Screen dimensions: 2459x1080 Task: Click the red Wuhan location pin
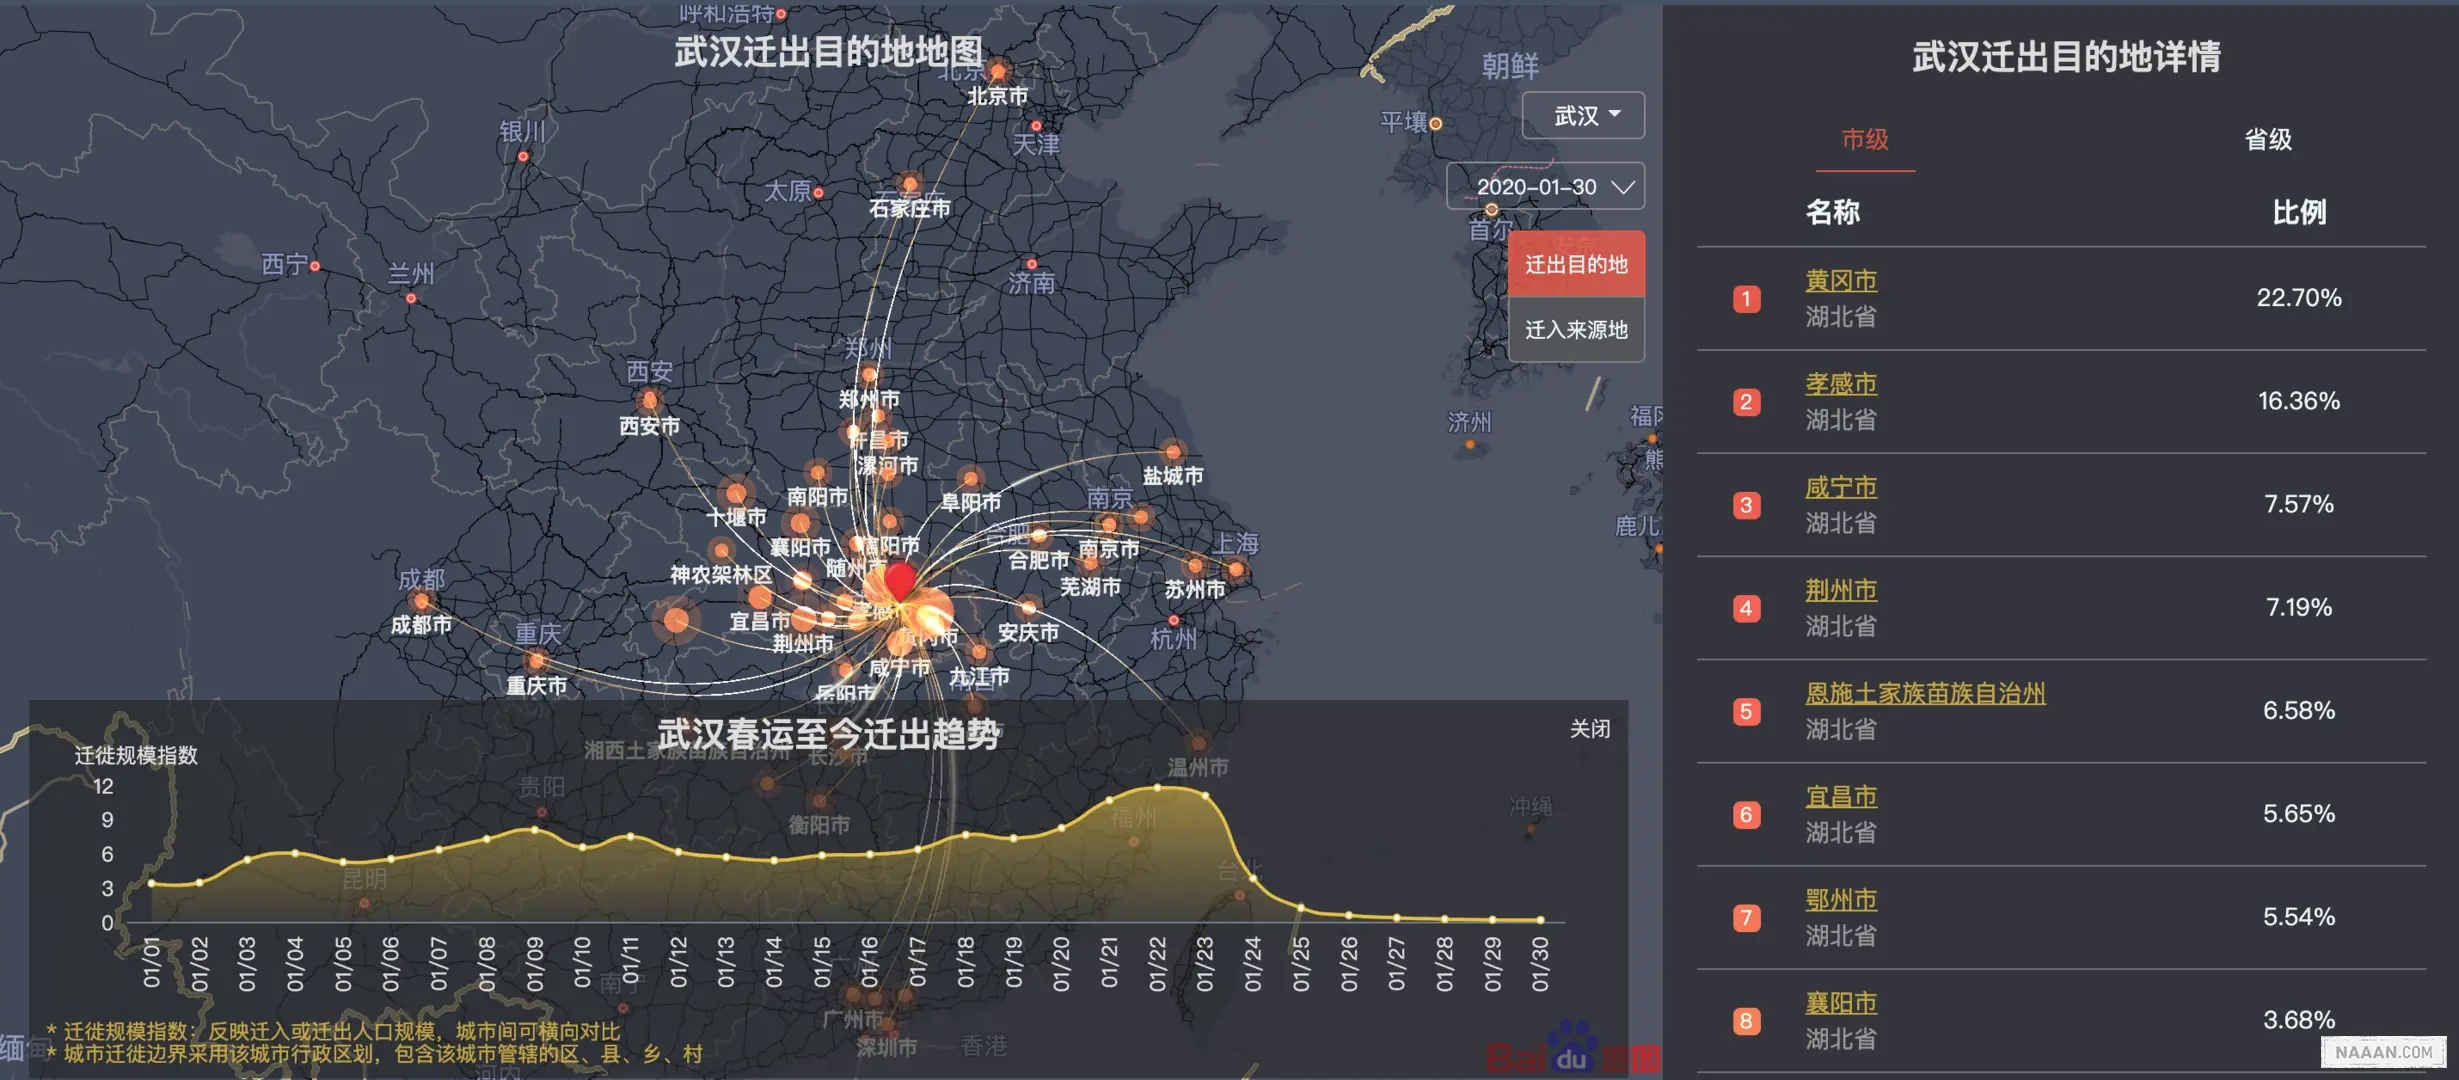click(x=900, y=581)
